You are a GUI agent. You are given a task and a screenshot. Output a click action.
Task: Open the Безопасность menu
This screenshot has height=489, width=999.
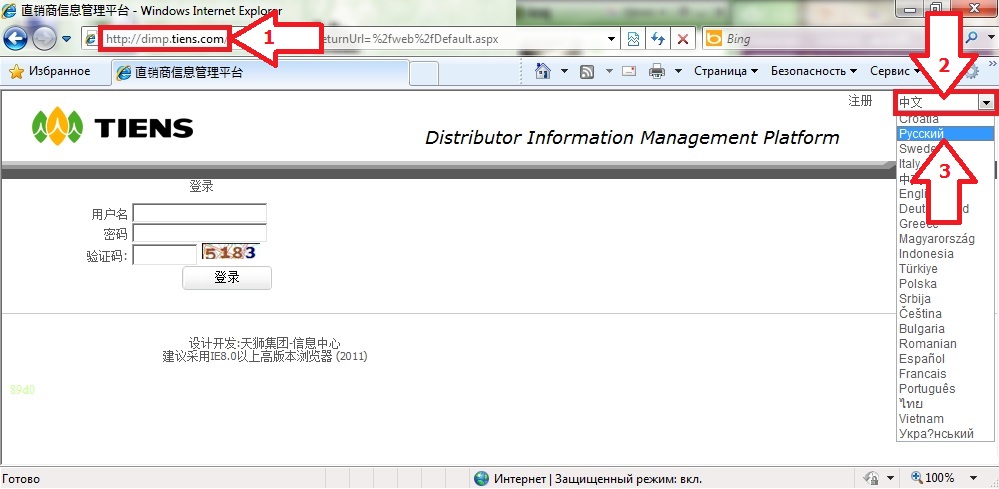(813, 71)
